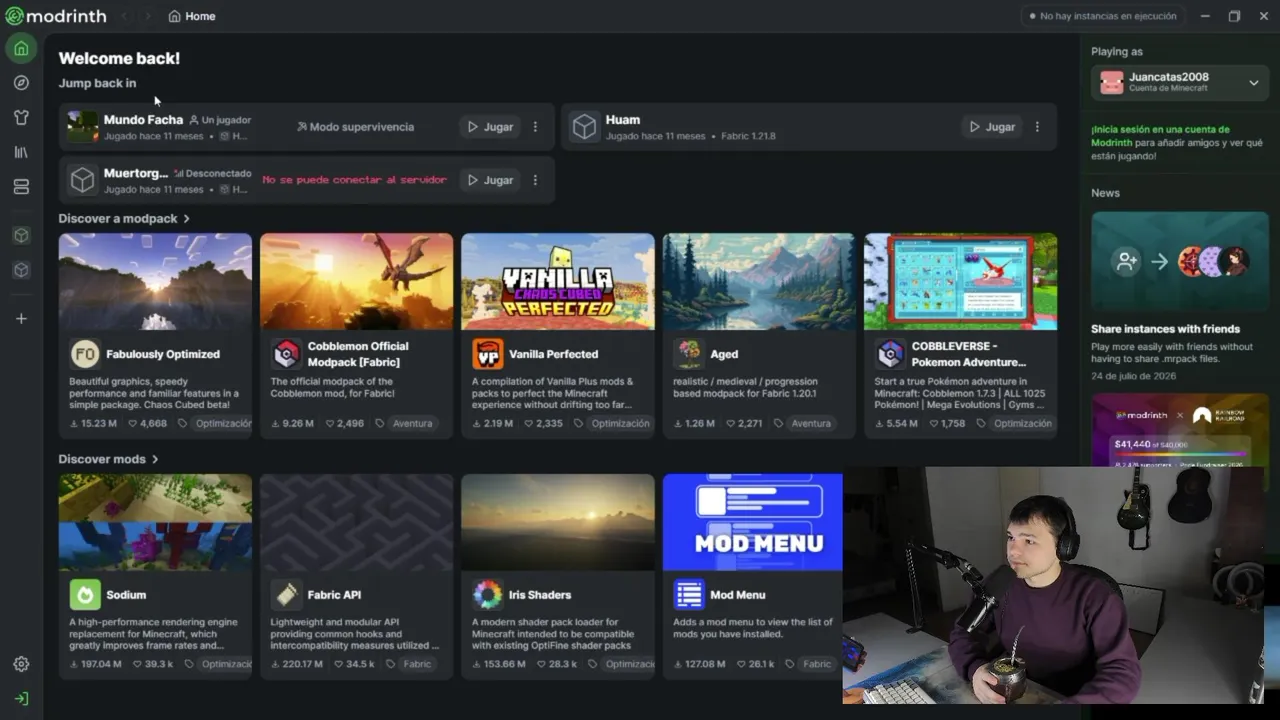Create a new instance with plus icon
This screenshot has width=1280, height=720.
coord(21,319)
